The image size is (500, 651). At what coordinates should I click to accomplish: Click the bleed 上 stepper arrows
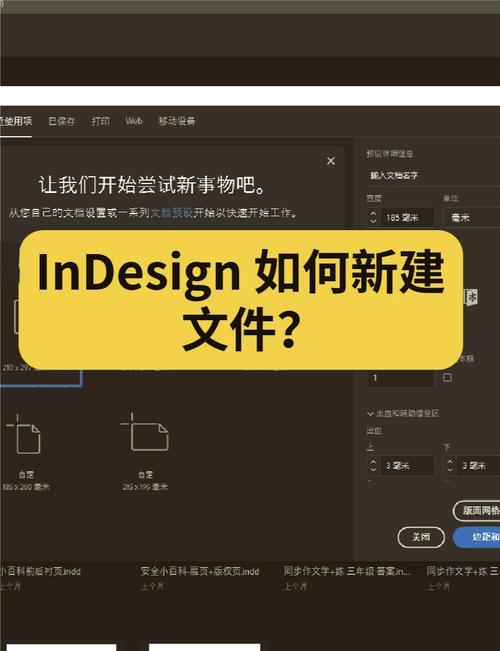pyautogui.click(x=373, y=465)
